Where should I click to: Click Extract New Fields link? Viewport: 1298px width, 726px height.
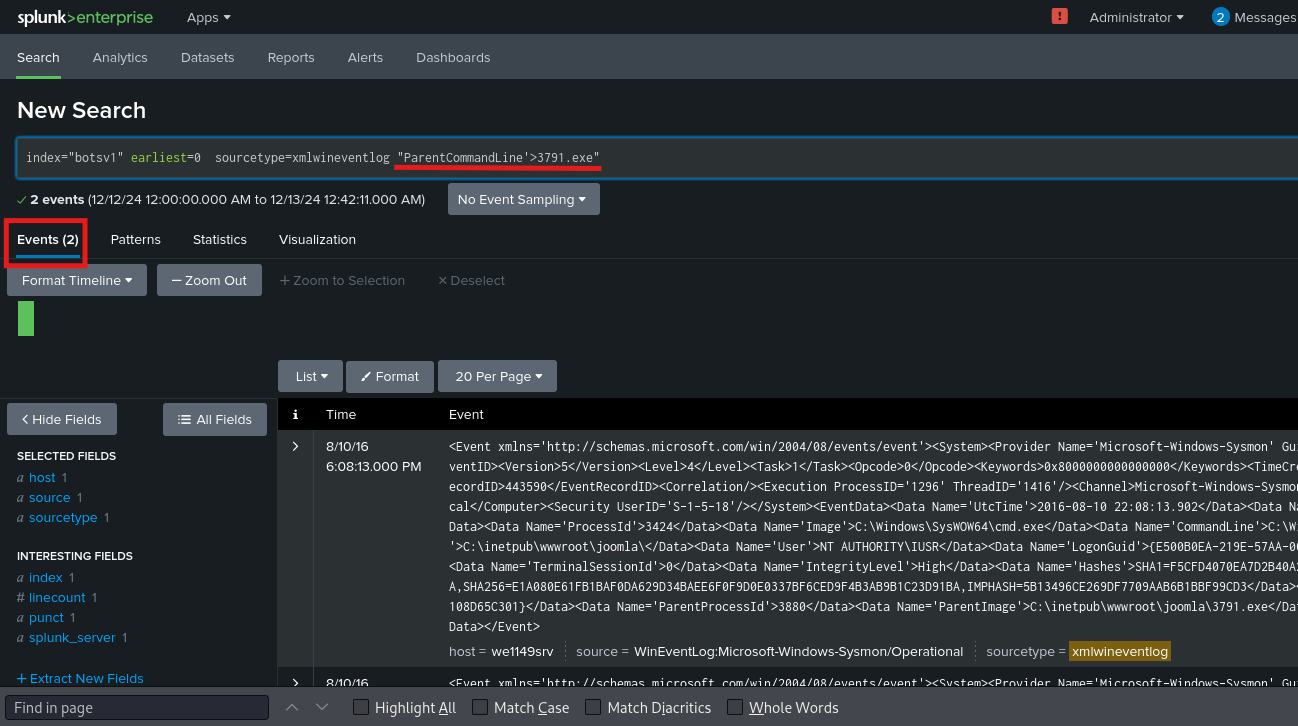tap(80, 678)
